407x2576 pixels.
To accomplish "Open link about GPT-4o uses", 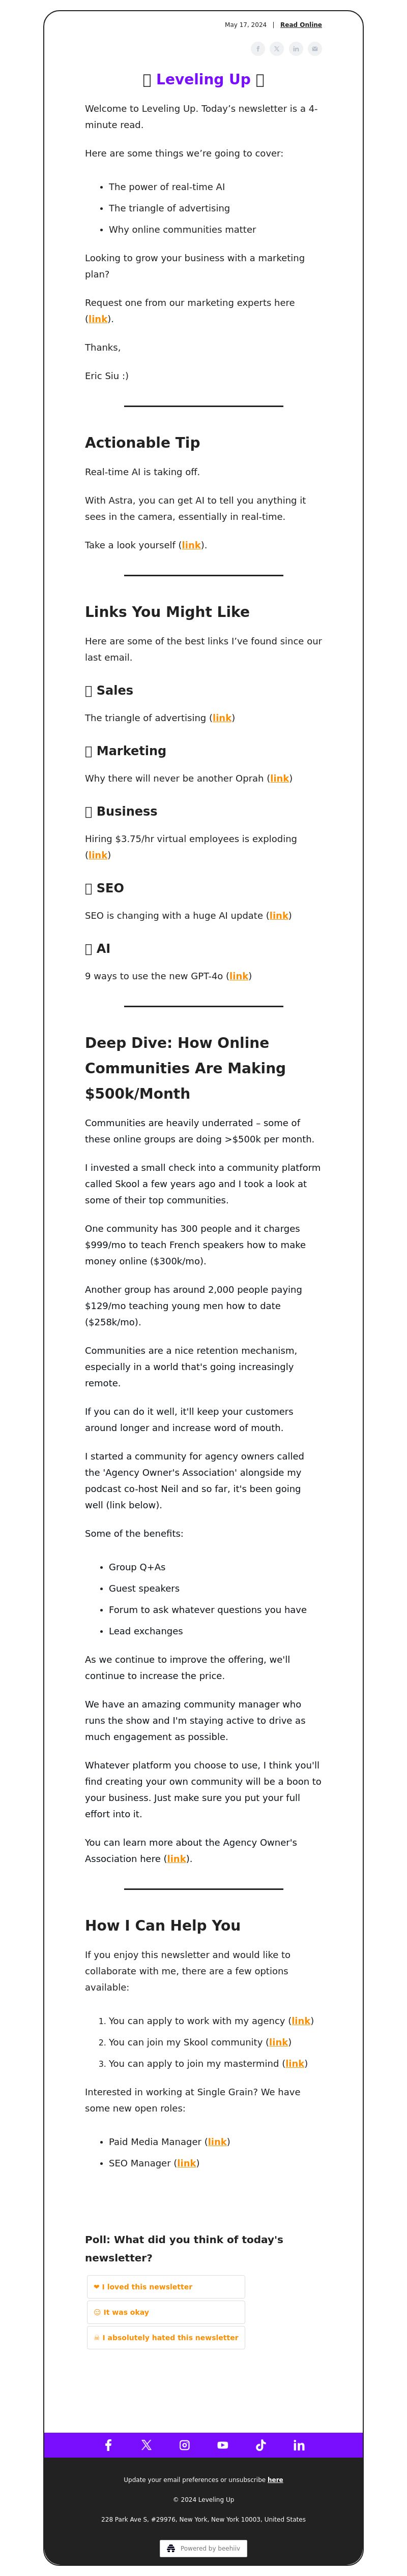I will (x=239, y=976).
